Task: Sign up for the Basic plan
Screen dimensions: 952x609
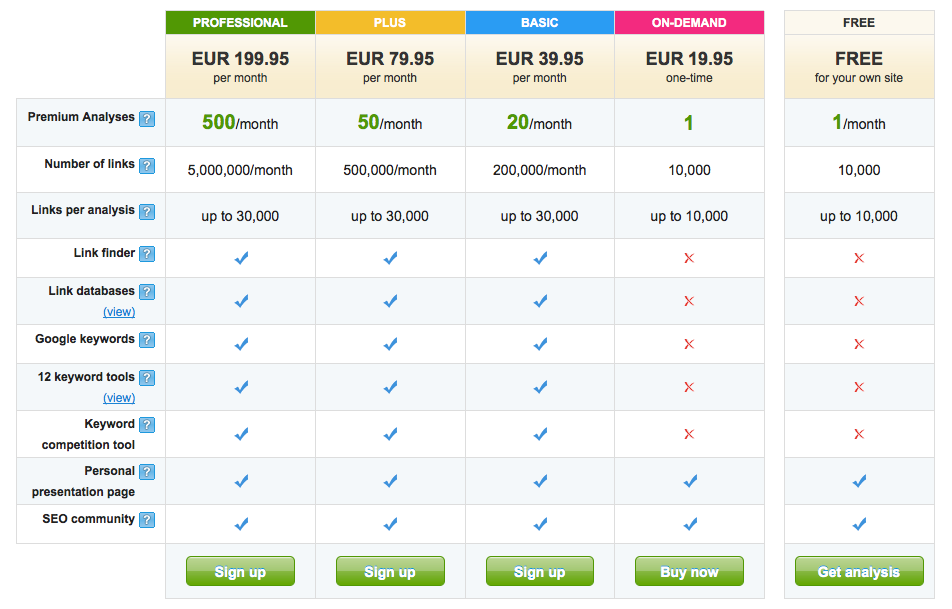Action: coord(540,571)
